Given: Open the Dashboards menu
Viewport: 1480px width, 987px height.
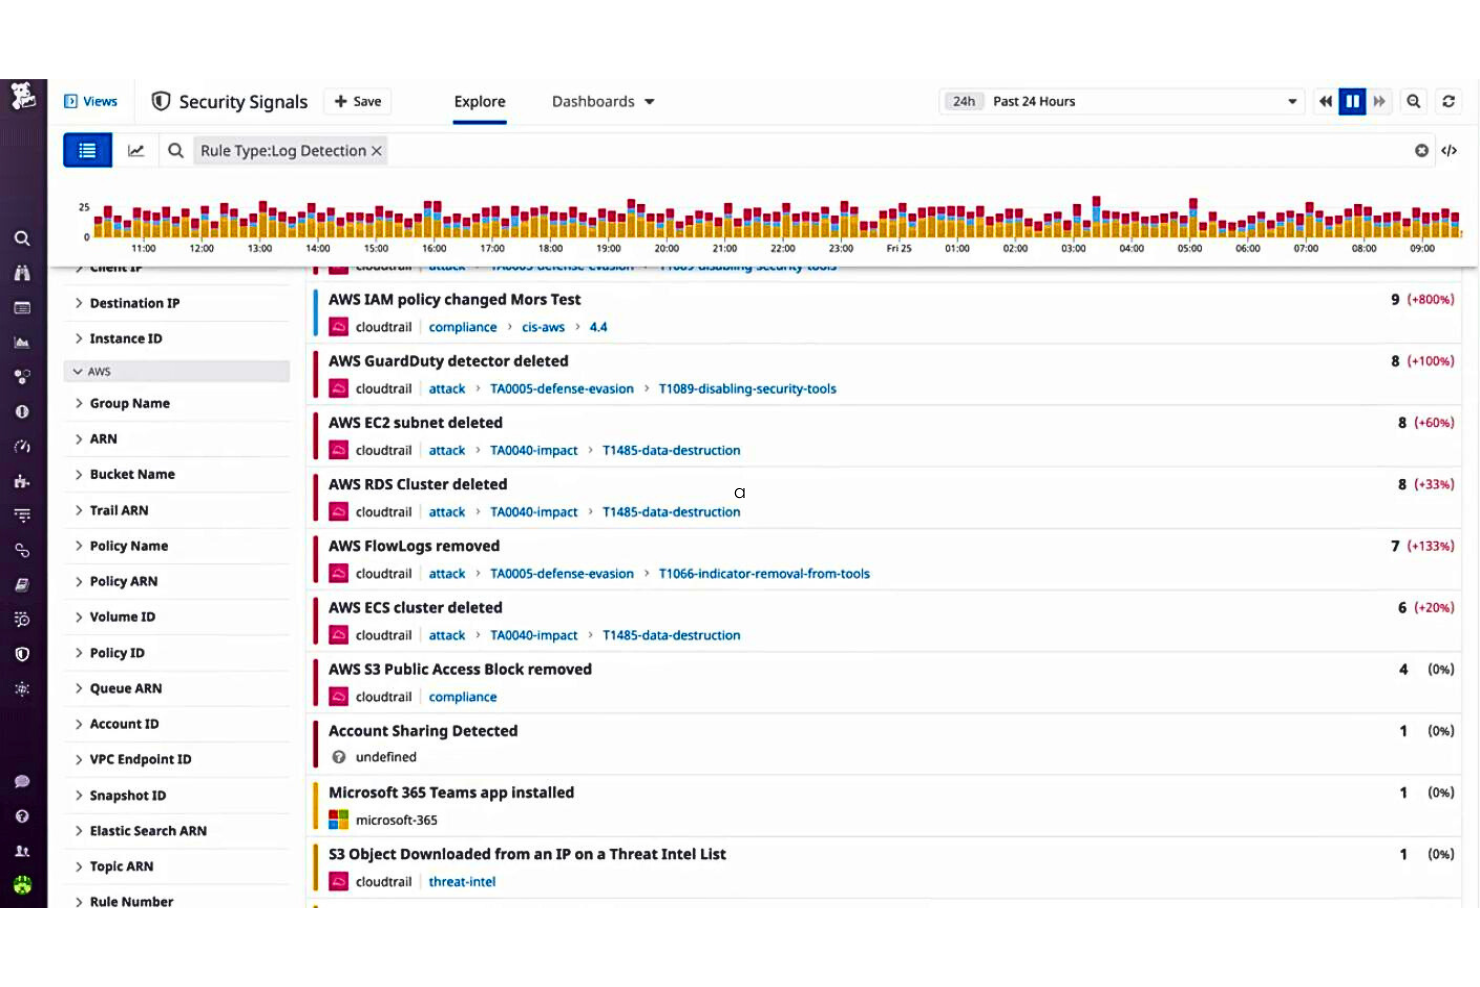Looking at the screenshot, I should pyautogui.click(x=601, y=101).
